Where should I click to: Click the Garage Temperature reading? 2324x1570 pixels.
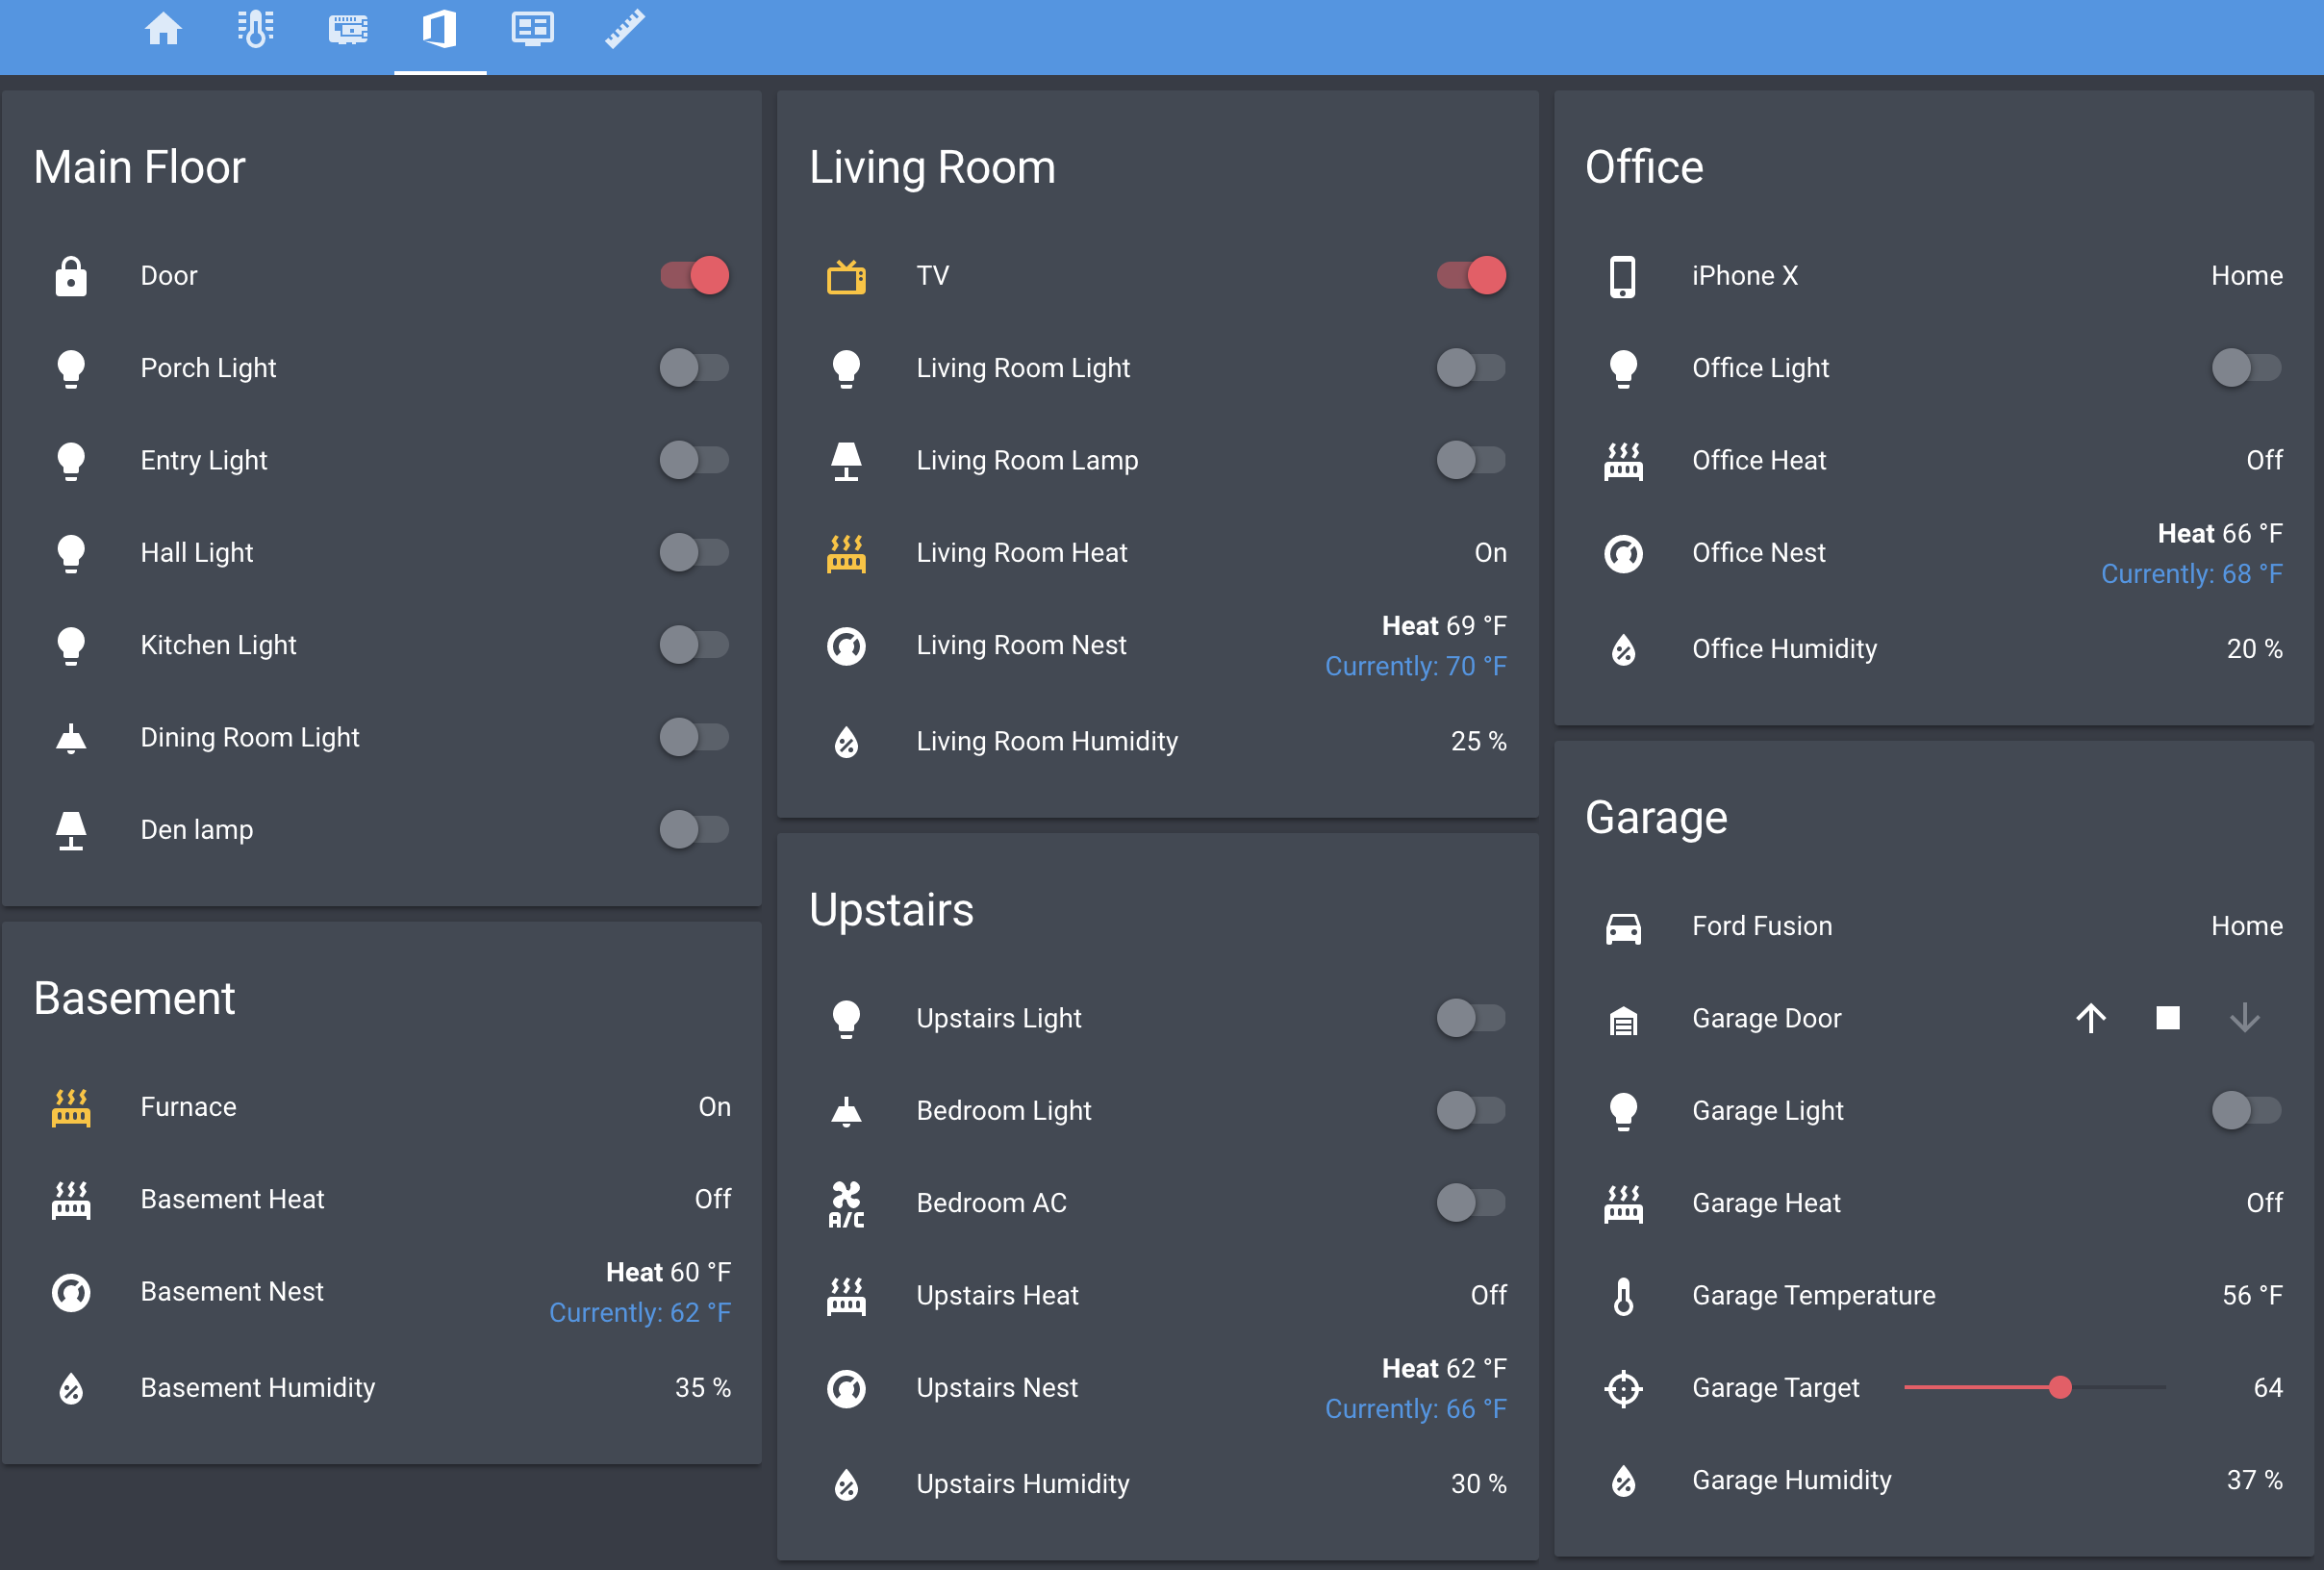pos(2251,1296)
